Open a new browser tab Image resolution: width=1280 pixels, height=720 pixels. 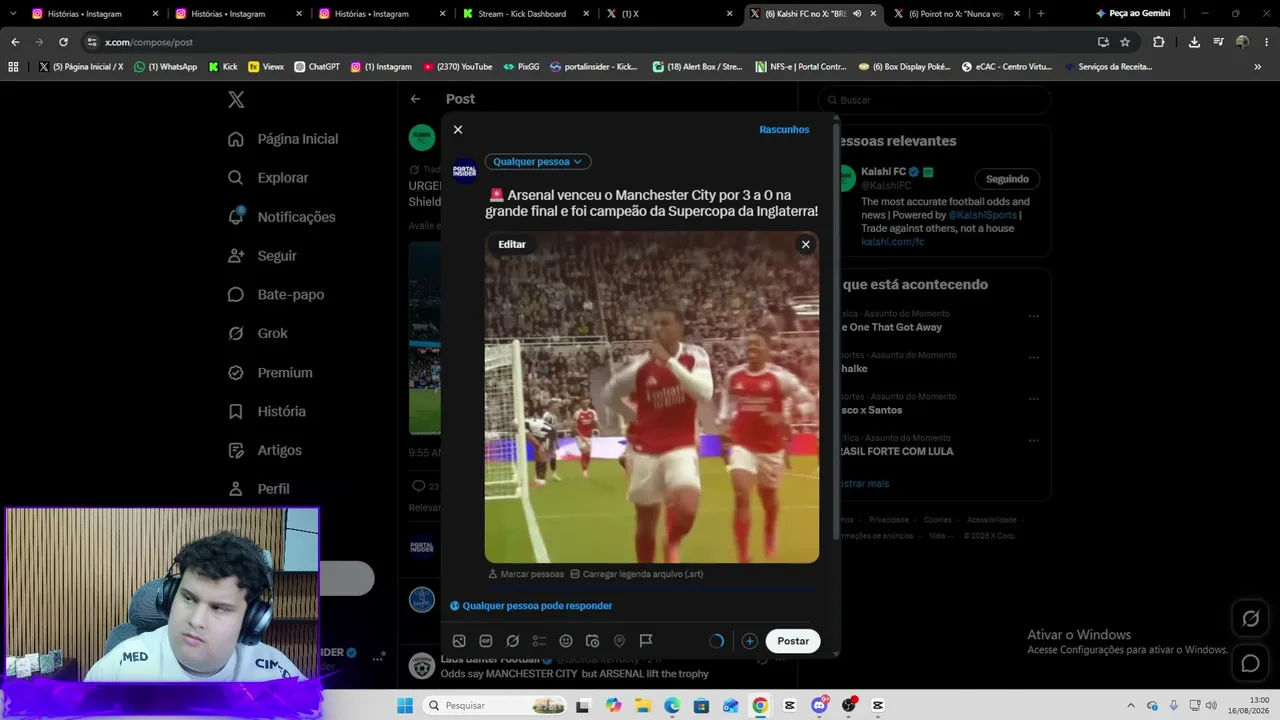click(x=1041, y=14)
